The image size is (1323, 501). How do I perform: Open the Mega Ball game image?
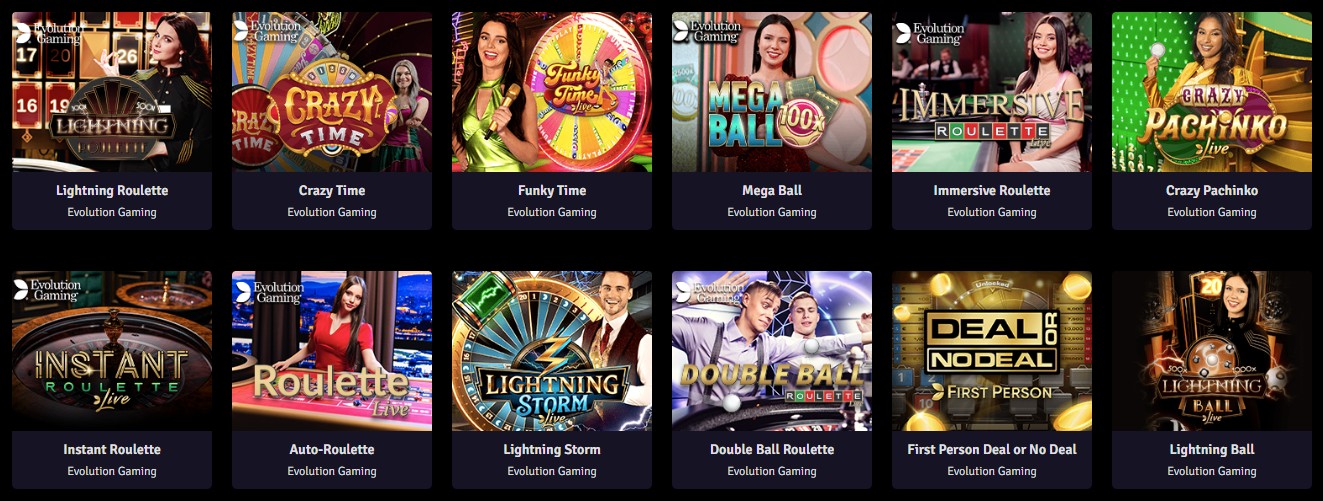(772, 92)
